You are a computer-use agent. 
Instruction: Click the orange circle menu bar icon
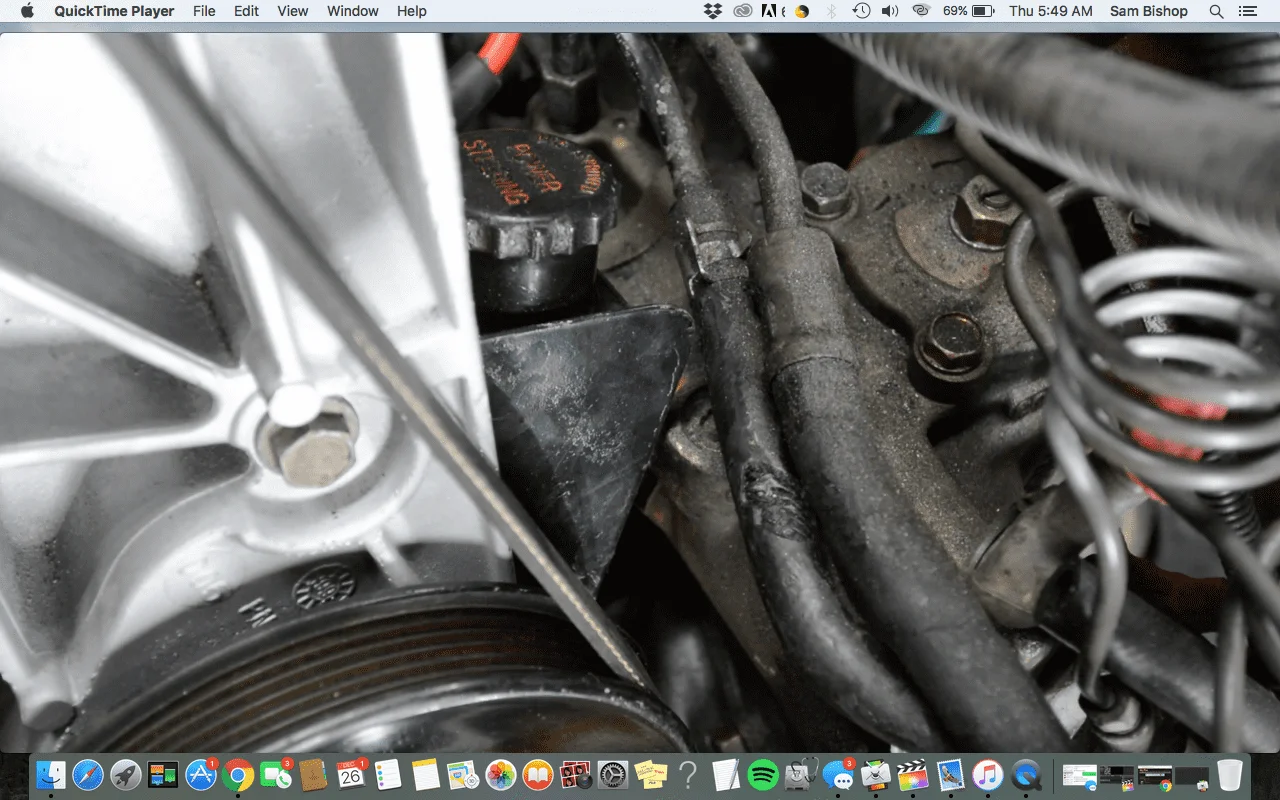[x=802, y=11]
